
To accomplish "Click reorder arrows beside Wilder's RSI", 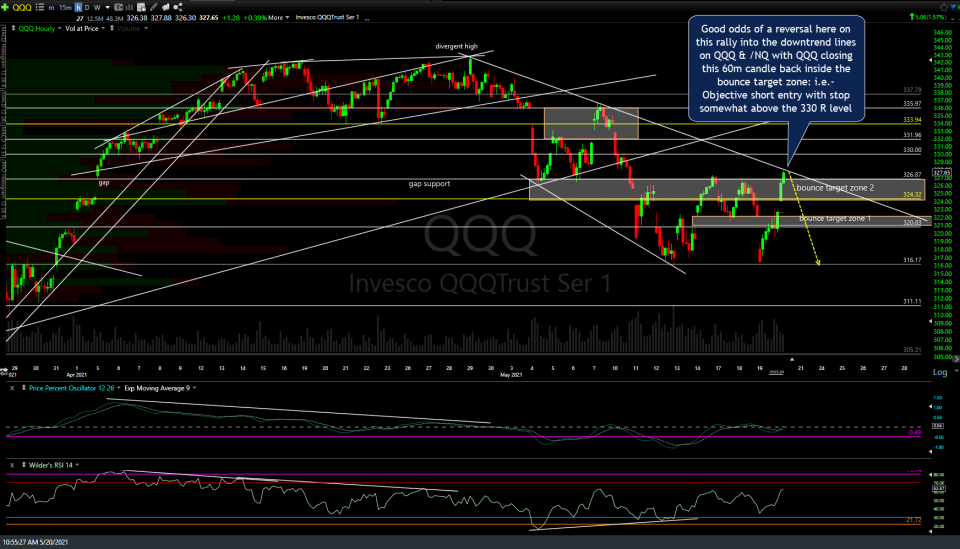I will click(x=24, y=465).
